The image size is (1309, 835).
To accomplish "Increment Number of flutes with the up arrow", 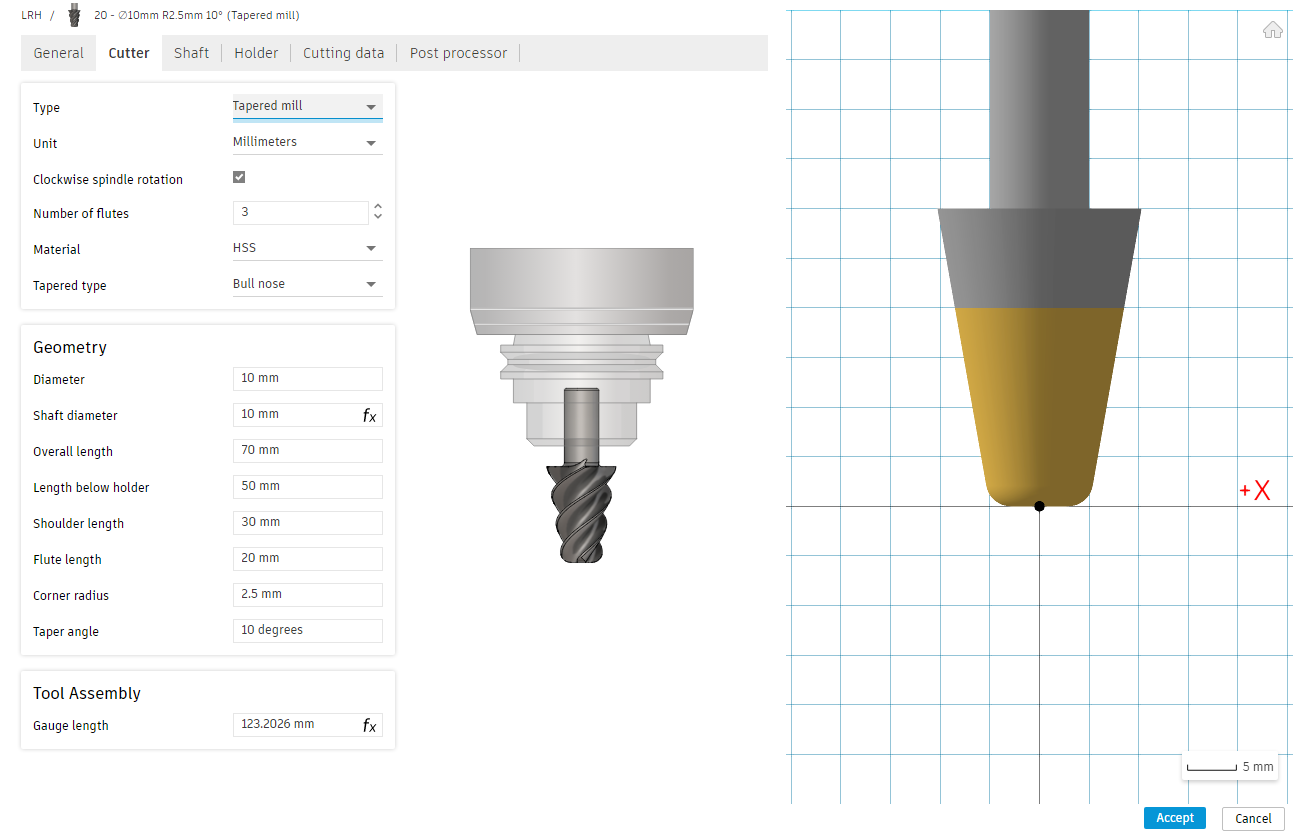I will [377, 206].
